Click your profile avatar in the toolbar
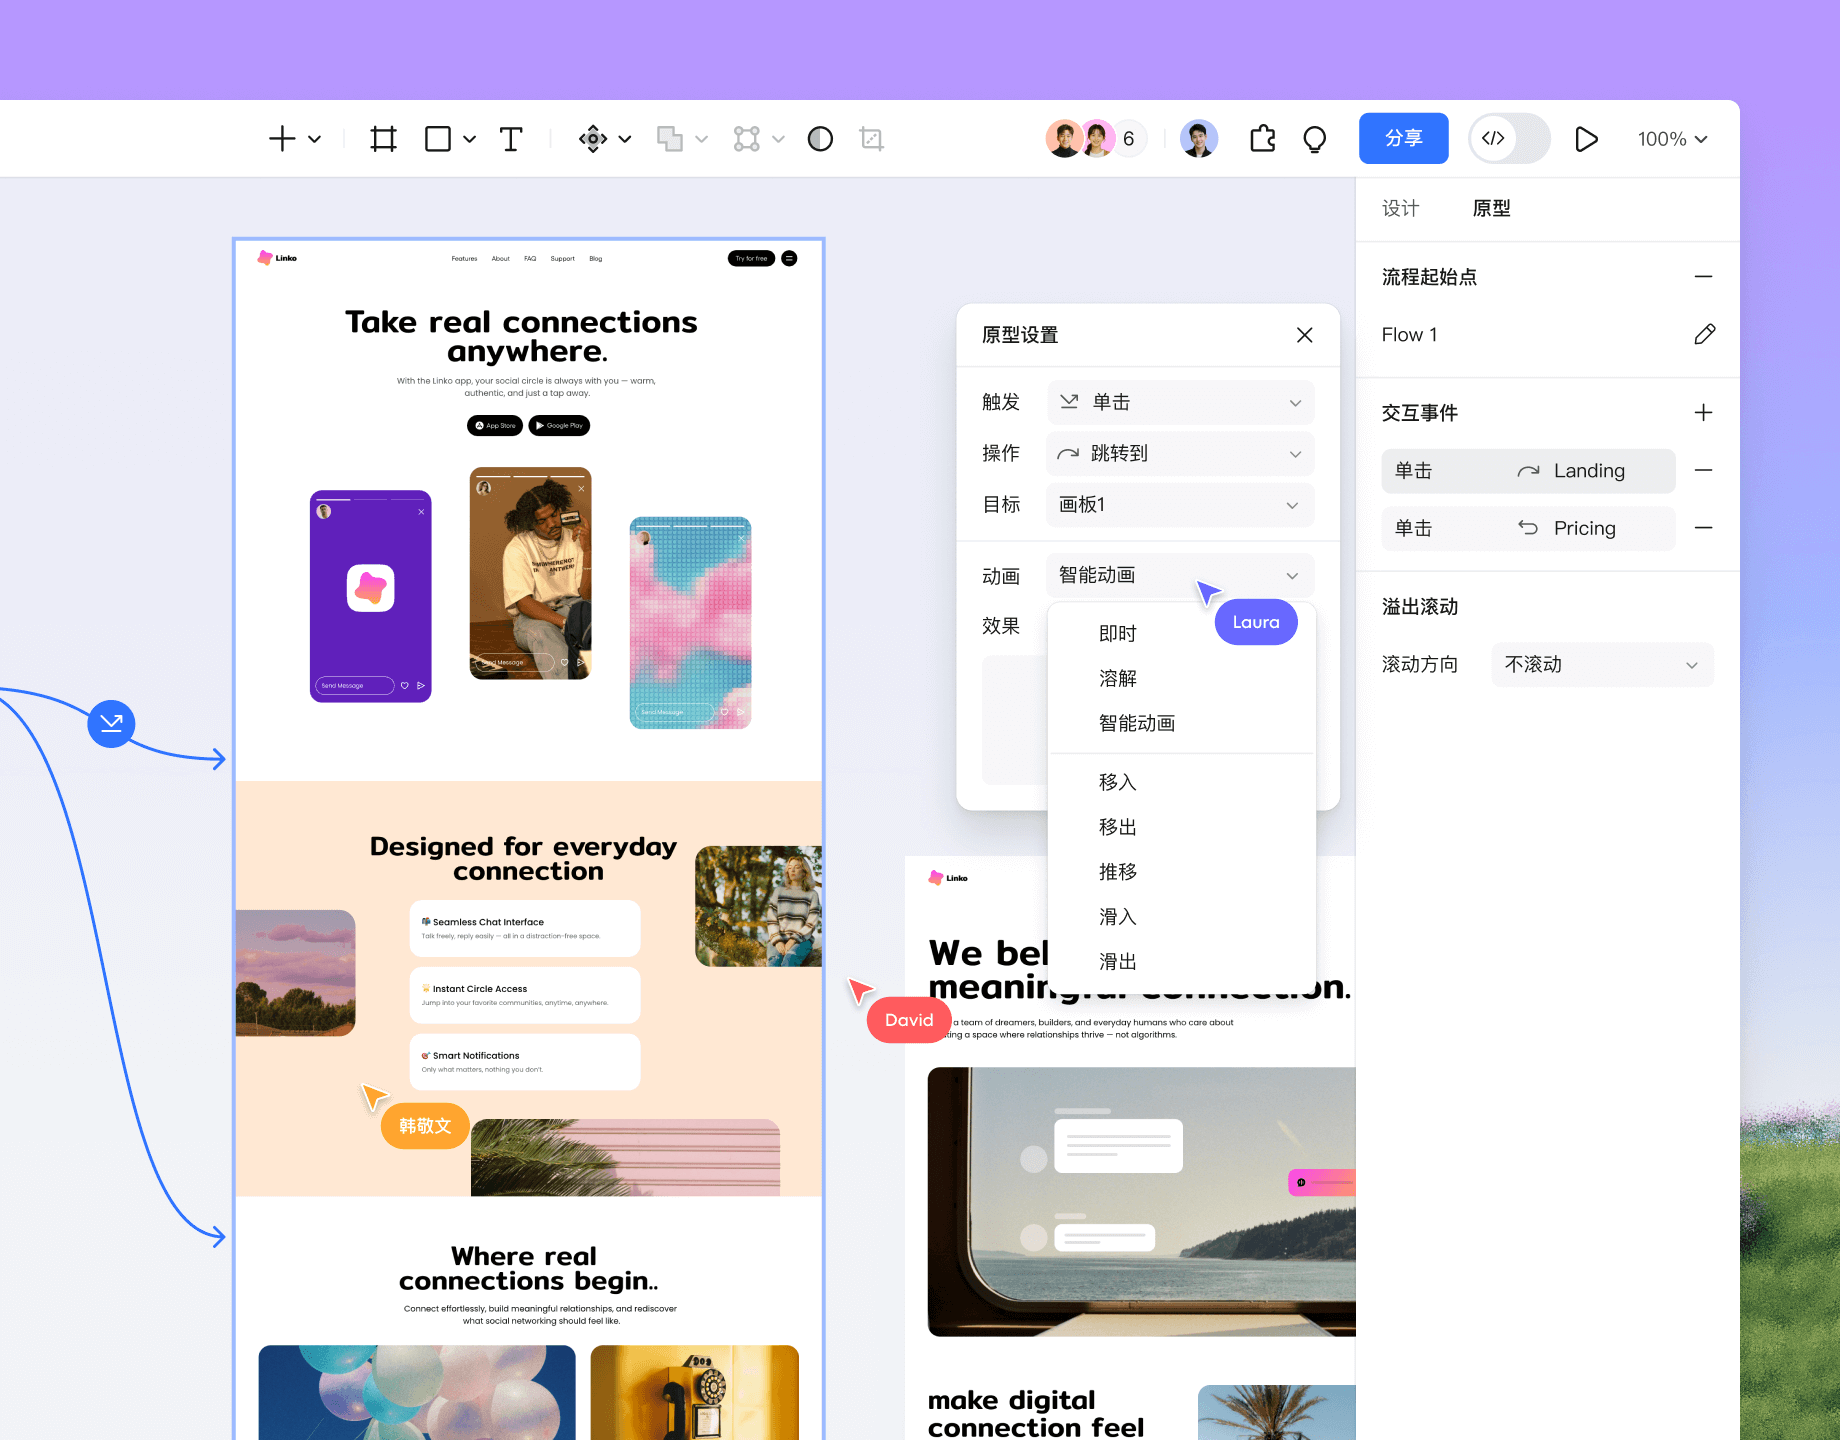The height and width of the screenshot is (1440, 1840). click(x=1199, y=138)
